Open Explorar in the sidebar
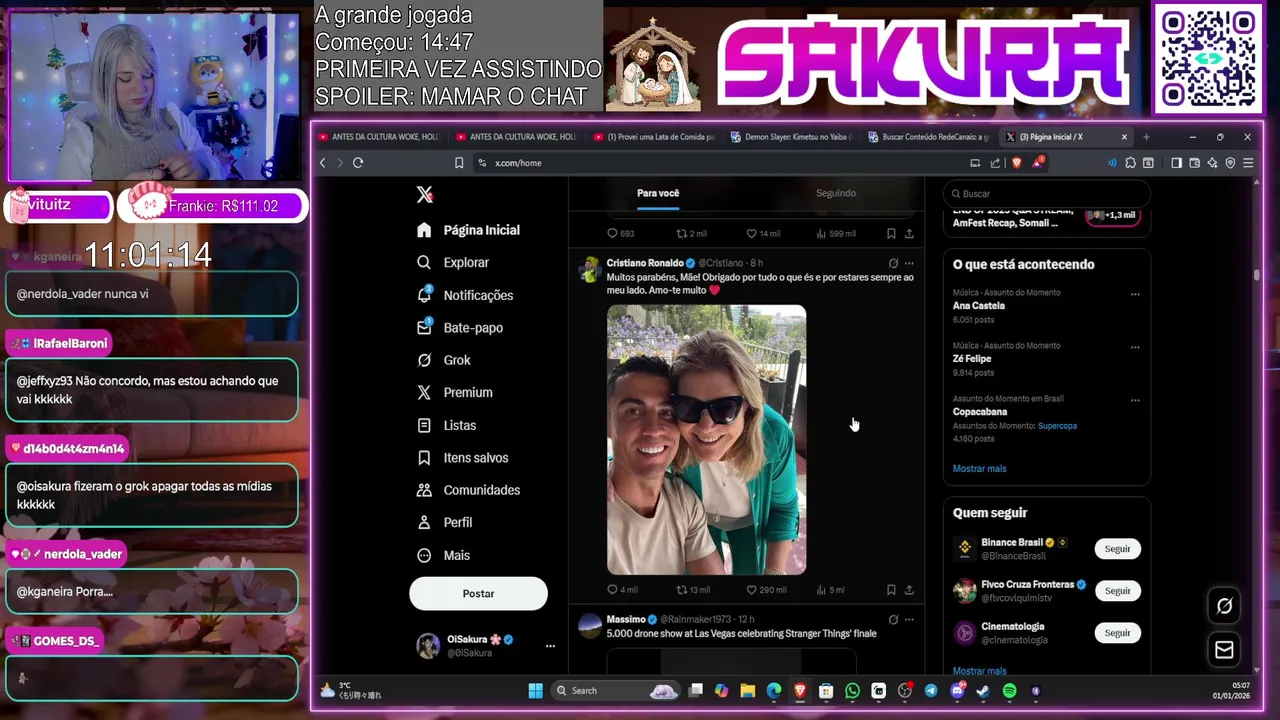1280x720 pixels. click(x=453, y=263)
